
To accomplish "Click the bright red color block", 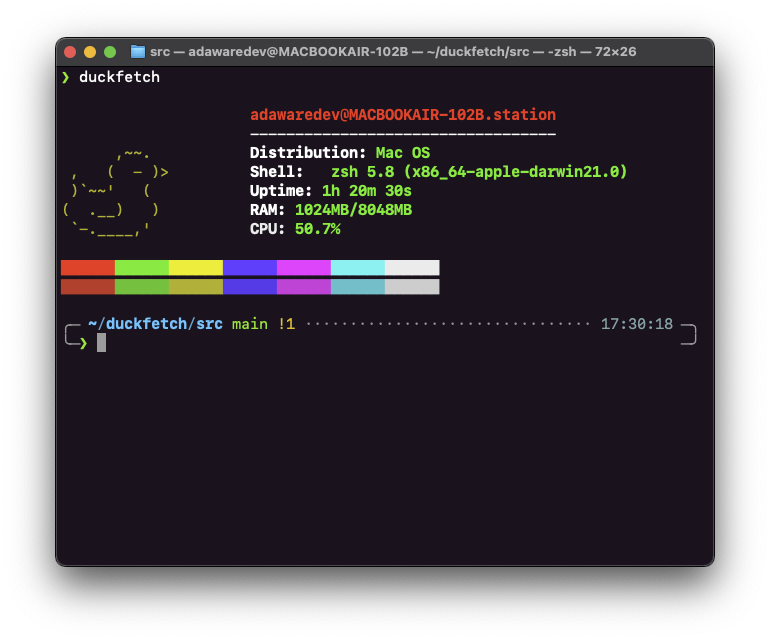I will click(x=88, y=268).
